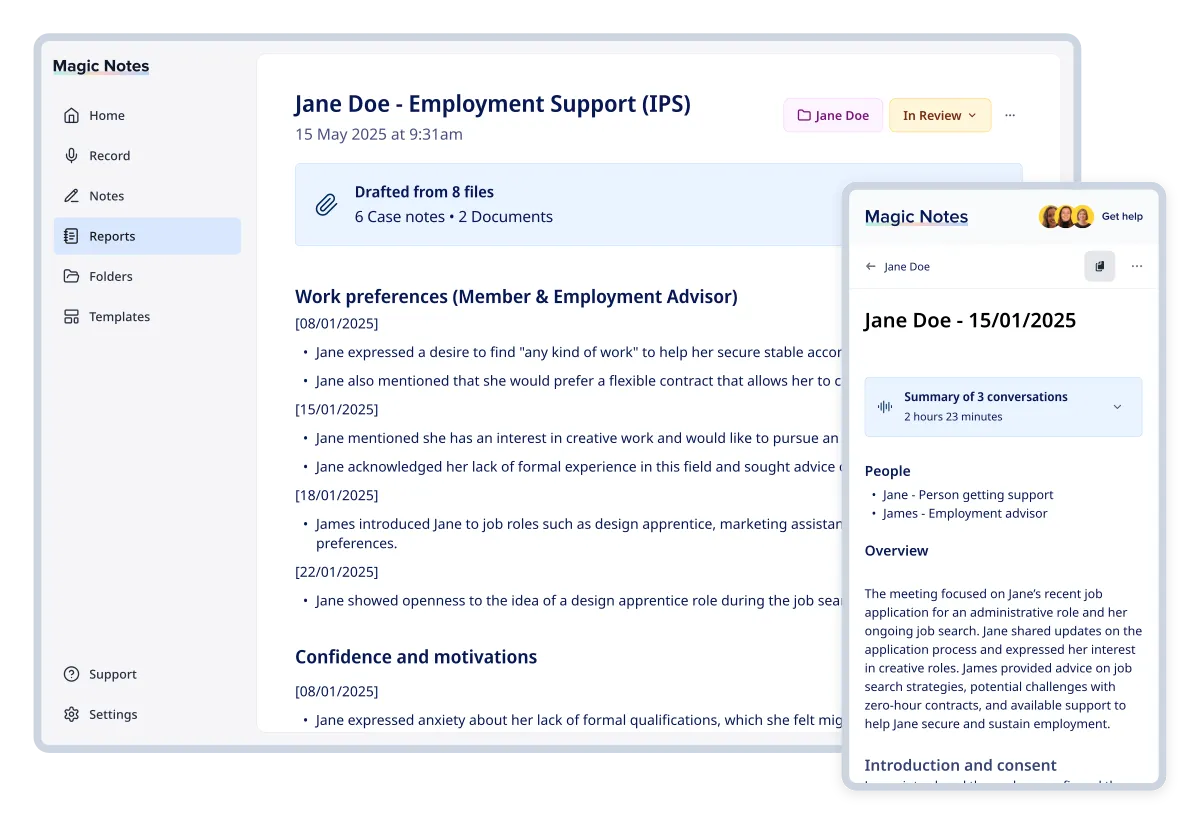Select Folders in the sidebar
The image size is (1200, 821).
[x=71, y=276]
